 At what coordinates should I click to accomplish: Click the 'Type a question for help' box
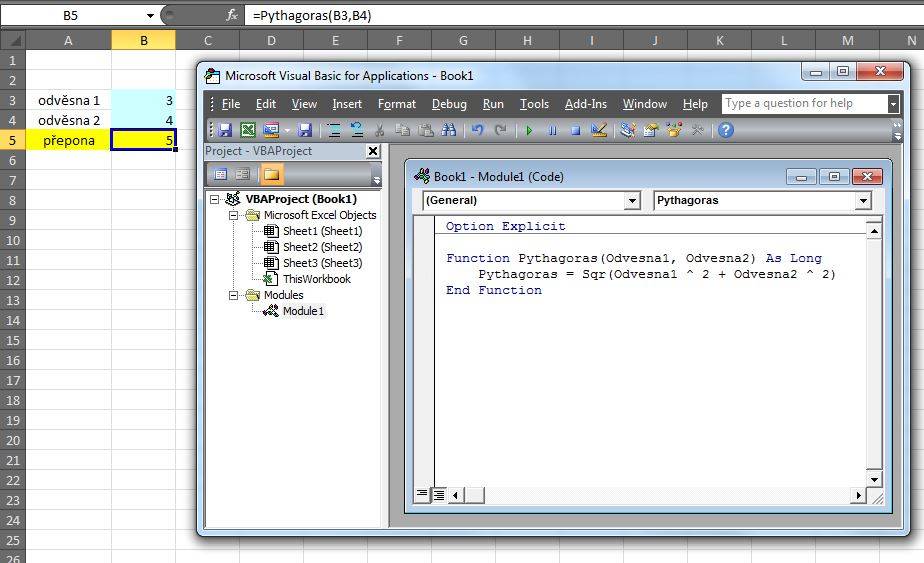pyautogui.click(x=804, y=104)
